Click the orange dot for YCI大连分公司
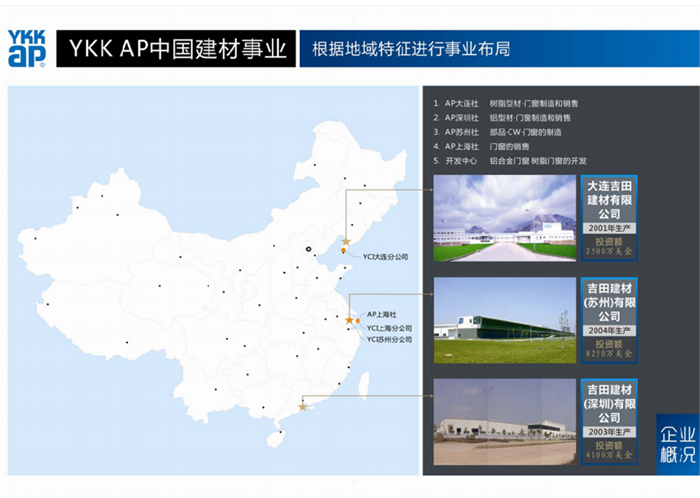The image size is (700, 498). coord(343,250)
